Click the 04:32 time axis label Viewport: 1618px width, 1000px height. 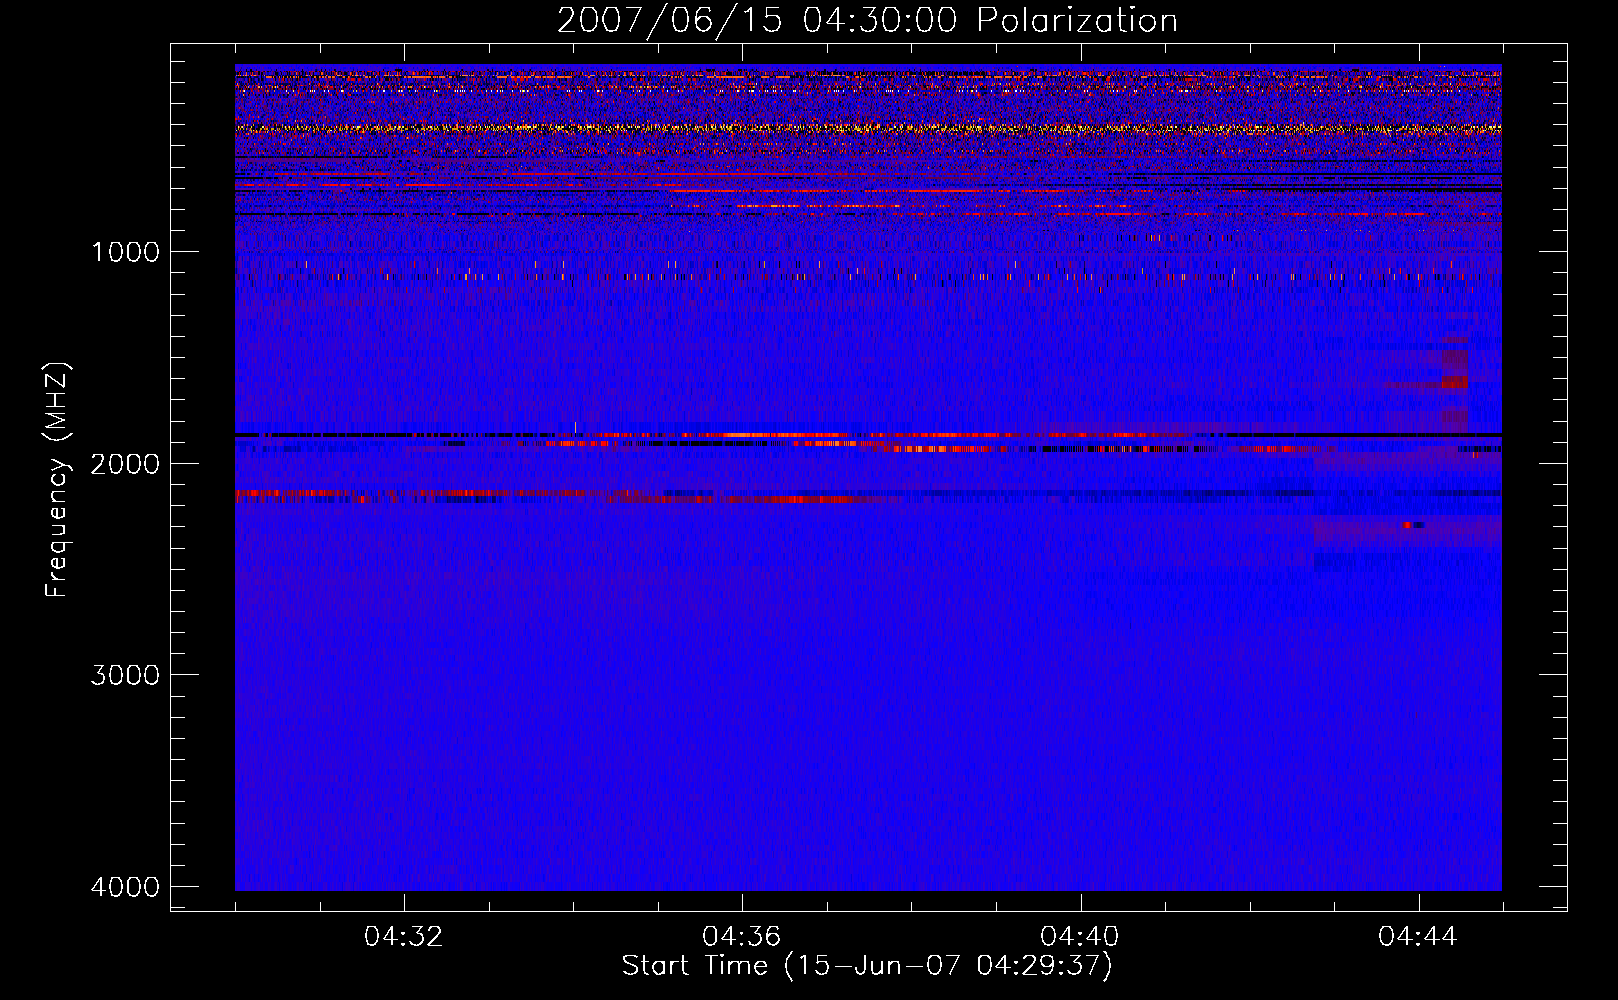pyautogui.click(x=403, y=937)
